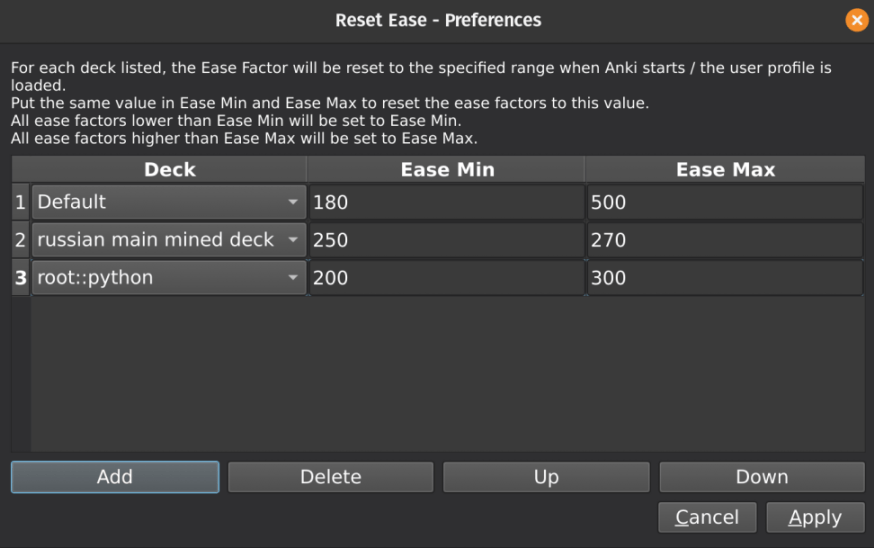Click Ease Min field containing 180
The image size is (874, 548).
(x=446, y=202)
